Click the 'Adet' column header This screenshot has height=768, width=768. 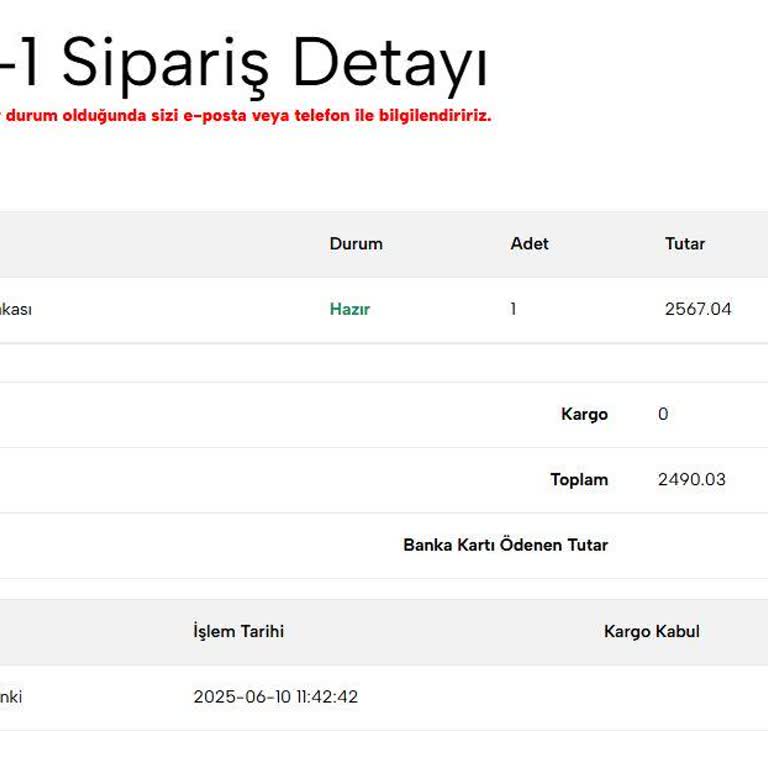(x=529, y=243)
